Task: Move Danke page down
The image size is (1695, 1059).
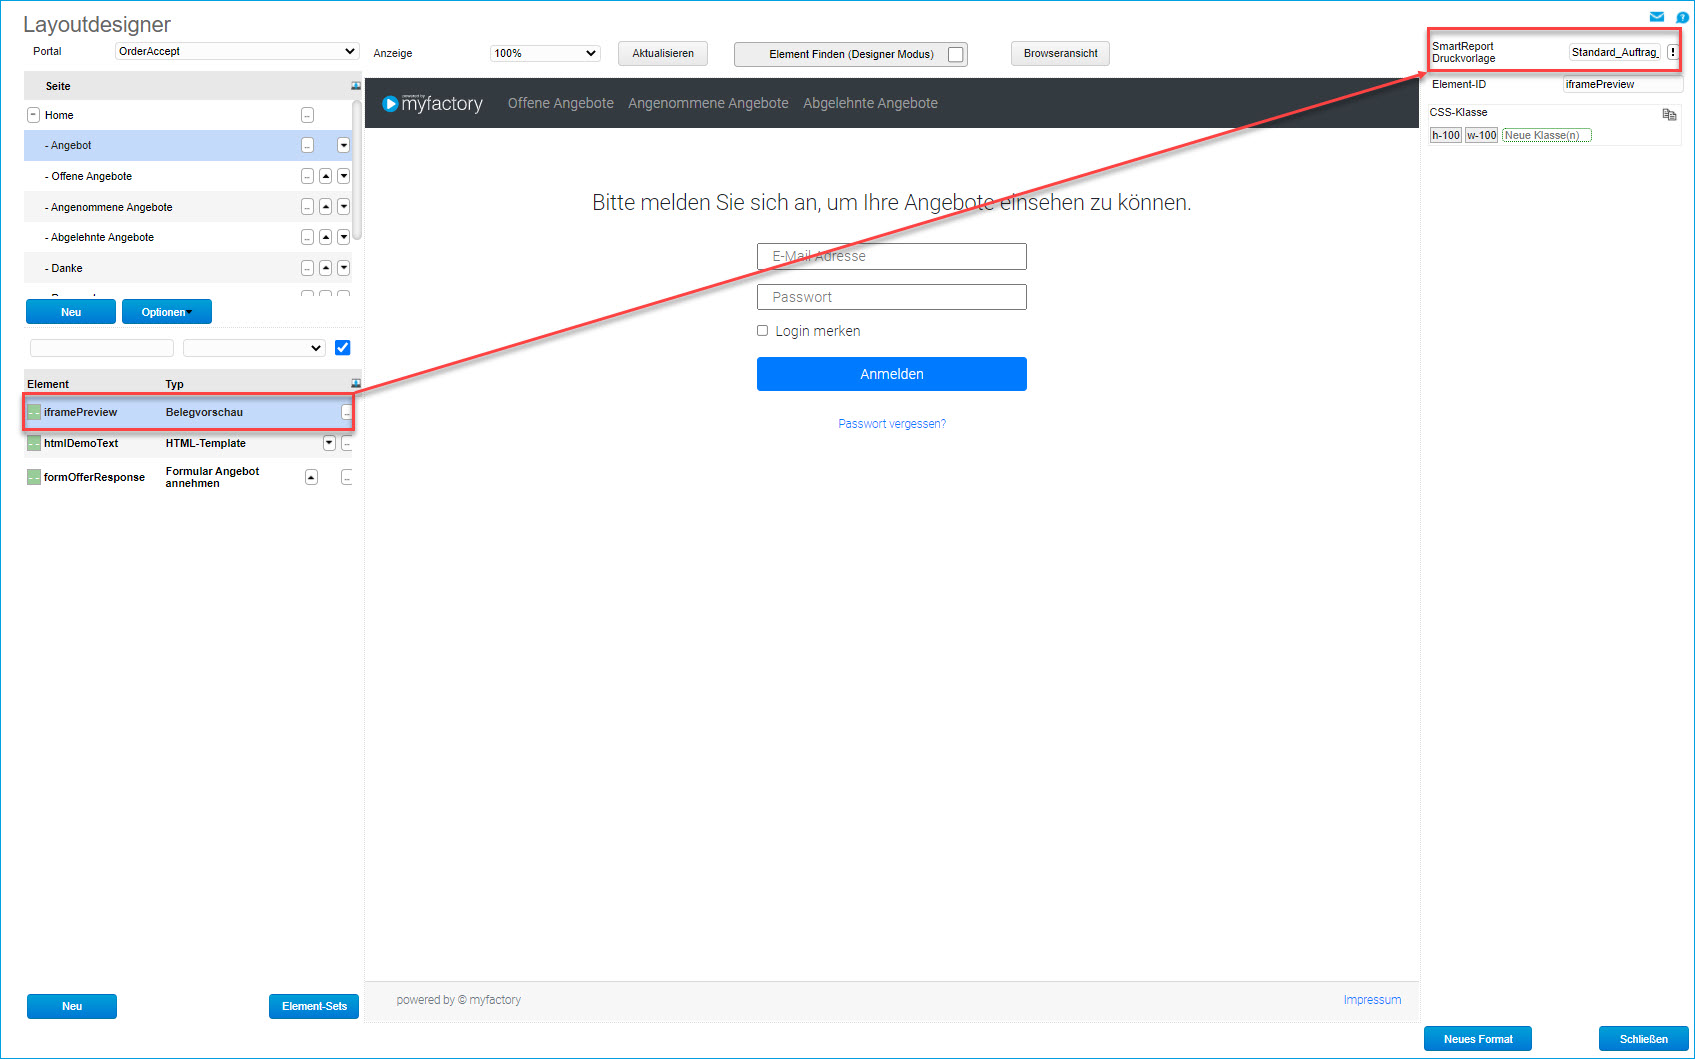Action: click(343, 268)
